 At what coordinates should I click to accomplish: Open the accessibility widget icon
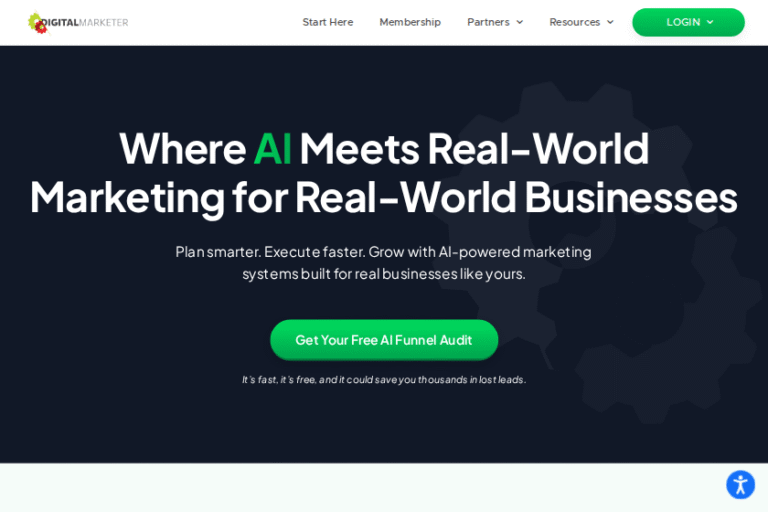(x=740, y=485)
